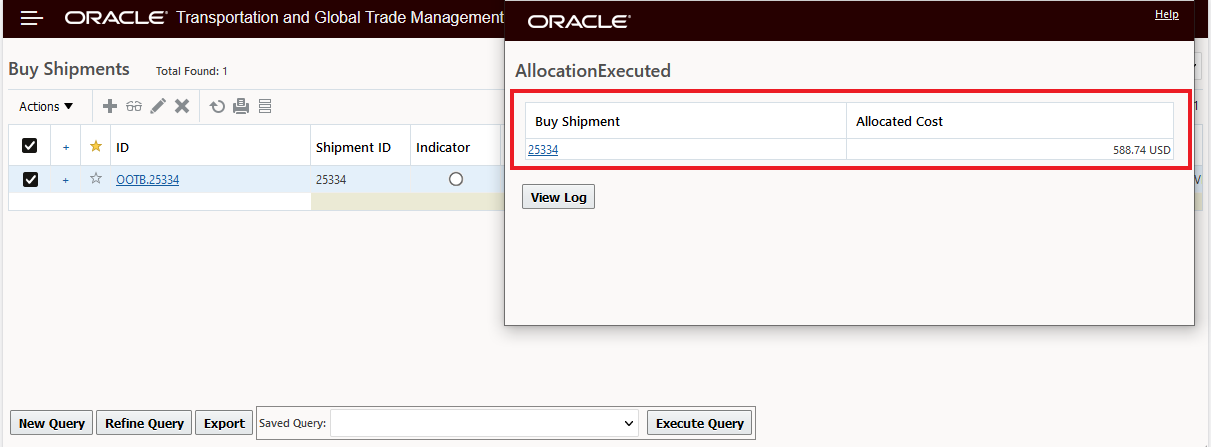
Task: Uncheck the OOTB.25334 row checkbox
Action: click(x=30, y=179)
